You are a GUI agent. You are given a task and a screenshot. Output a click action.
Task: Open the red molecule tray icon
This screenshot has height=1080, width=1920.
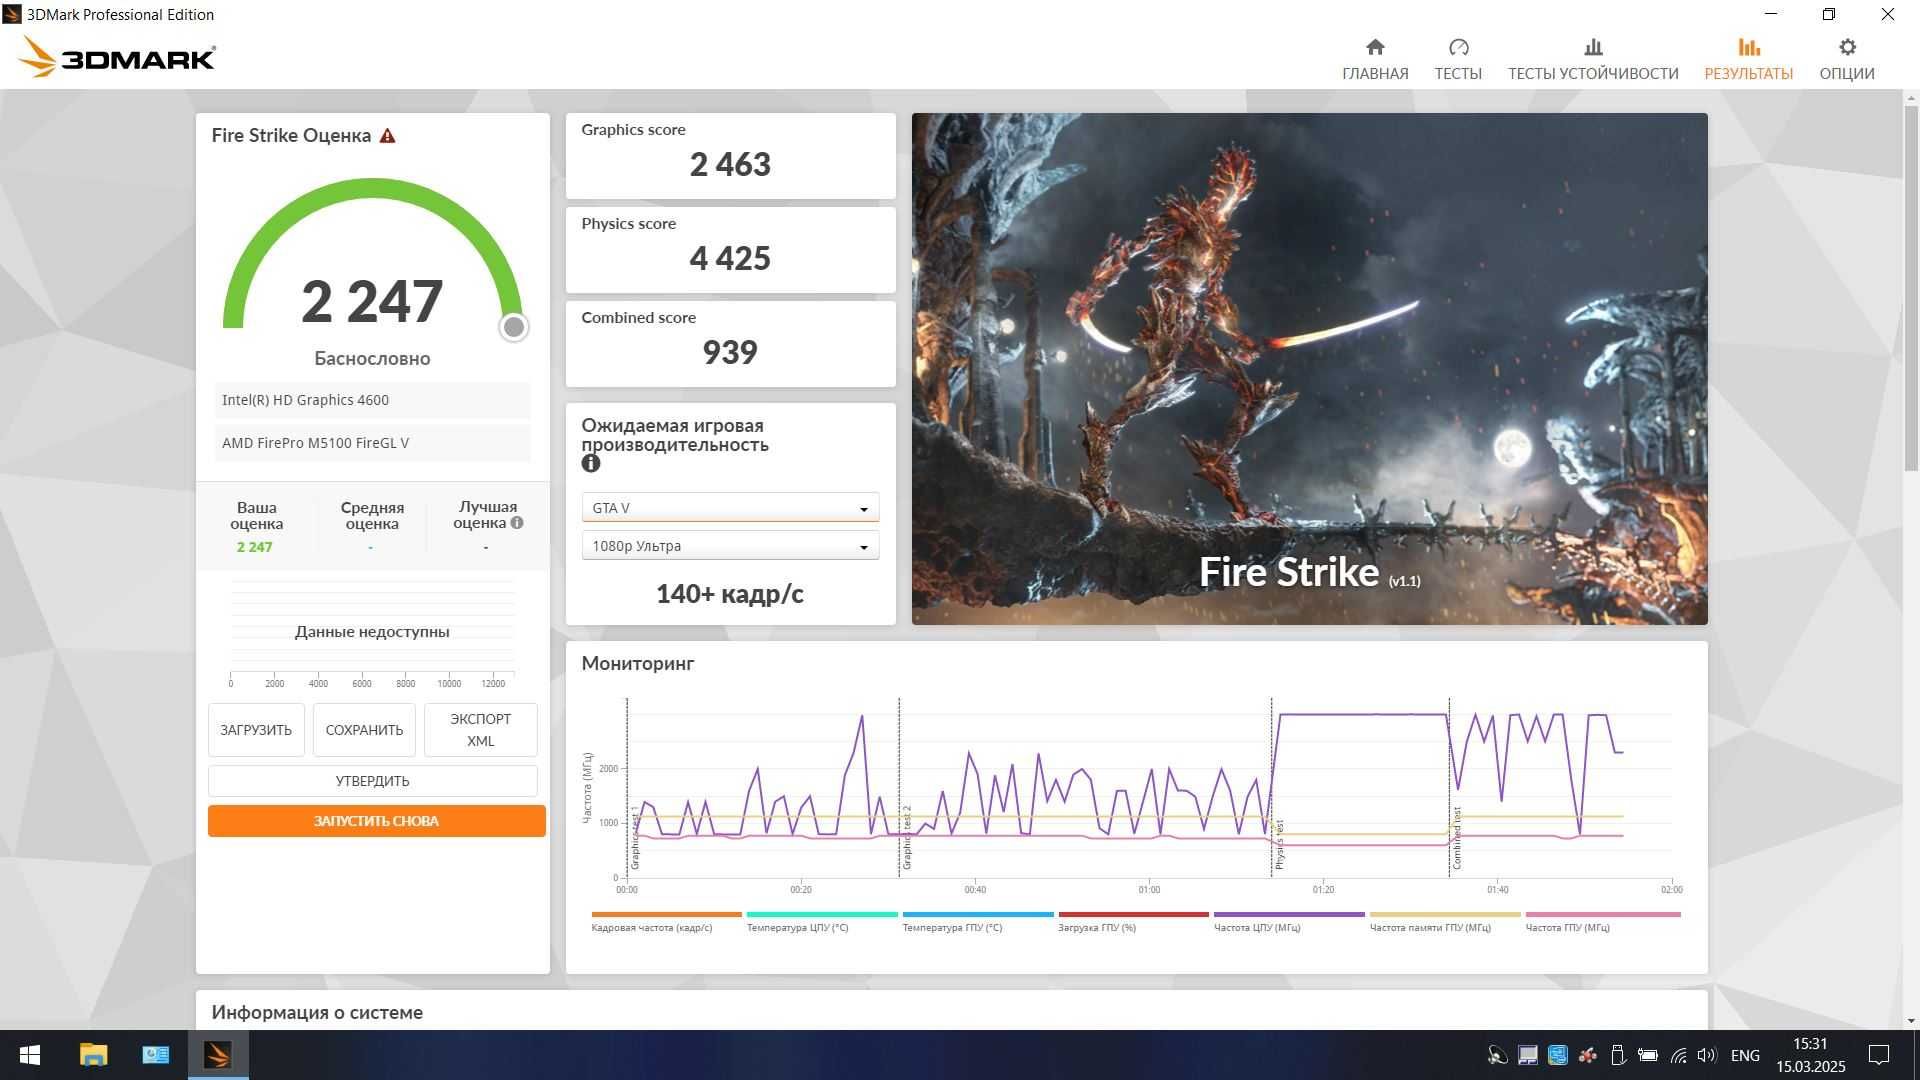(x=1587, y=1055)
